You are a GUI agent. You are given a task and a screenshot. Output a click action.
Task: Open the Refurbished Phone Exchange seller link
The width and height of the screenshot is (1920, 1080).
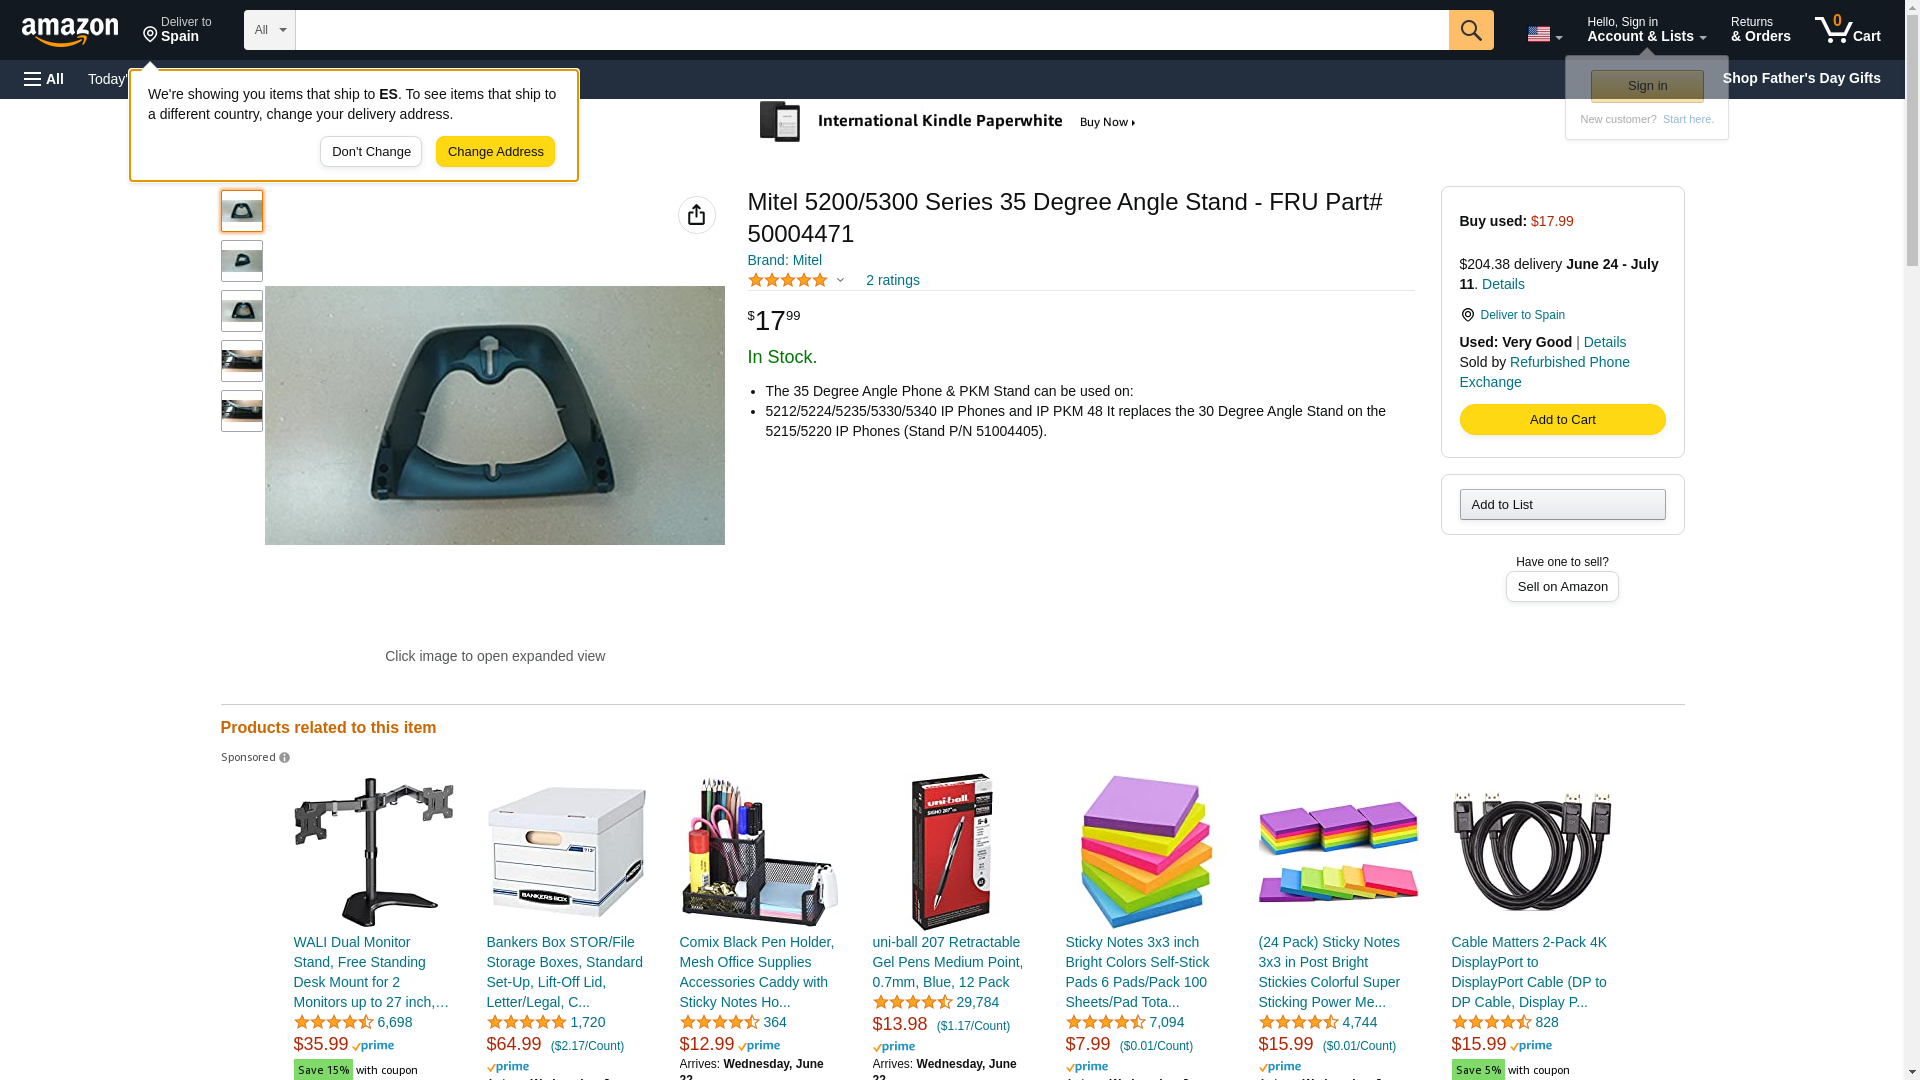pyautogui.click(x=1544, y=372)
